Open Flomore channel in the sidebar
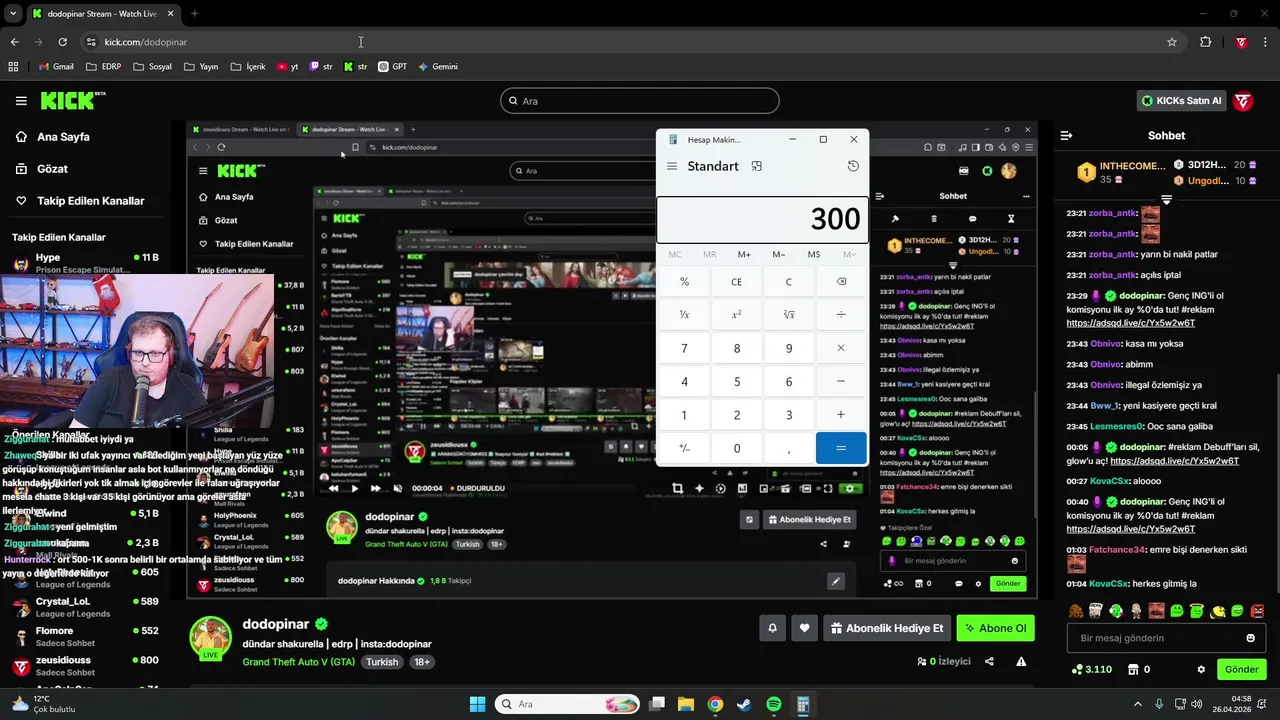Image resolution: width=1280 pixels, height=720 pixels. (84, 636)
